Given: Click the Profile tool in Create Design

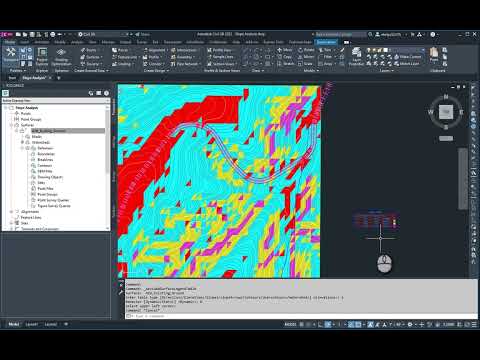Looking at the screenshot, I should tap(152, 57).
